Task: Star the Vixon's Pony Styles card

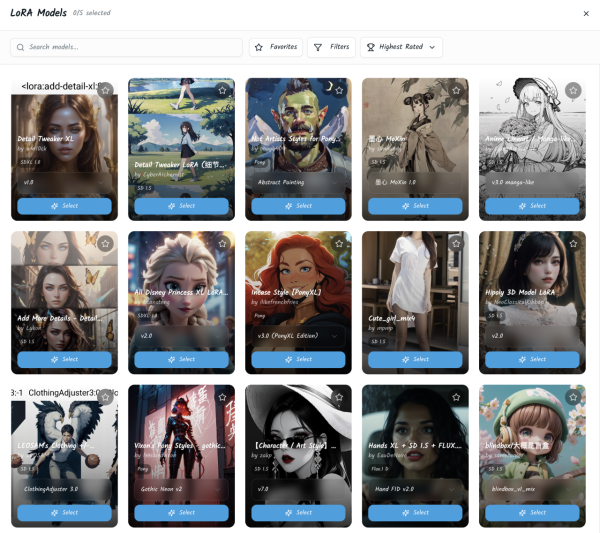Action: (222, 397)
